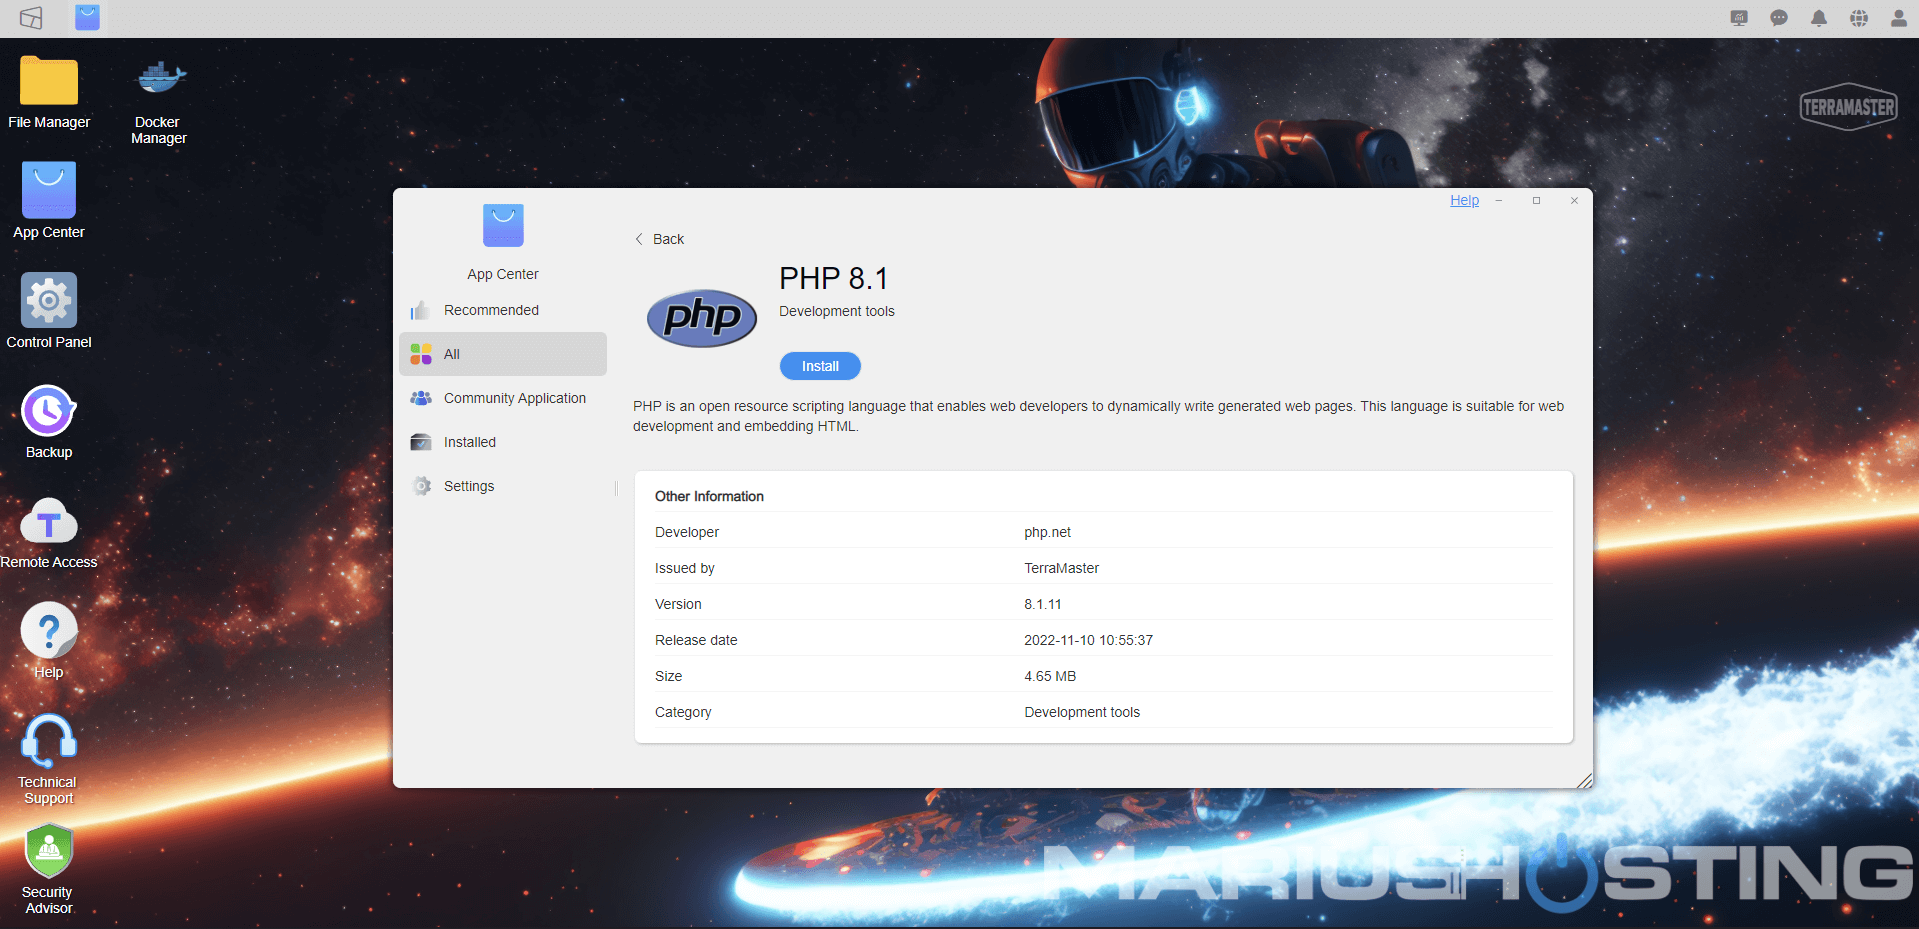
Task: Open App Center Settings
Action: [503, 486]
